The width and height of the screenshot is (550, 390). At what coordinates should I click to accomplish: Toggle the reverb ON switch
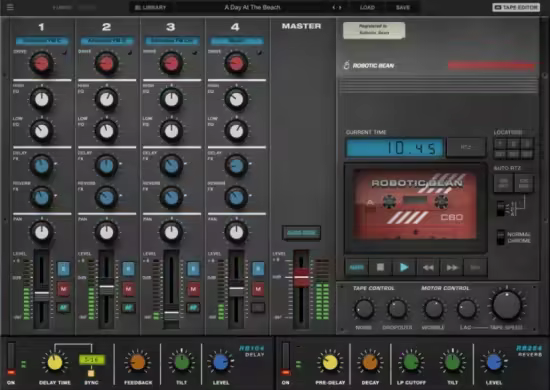[x=286, y=359]
